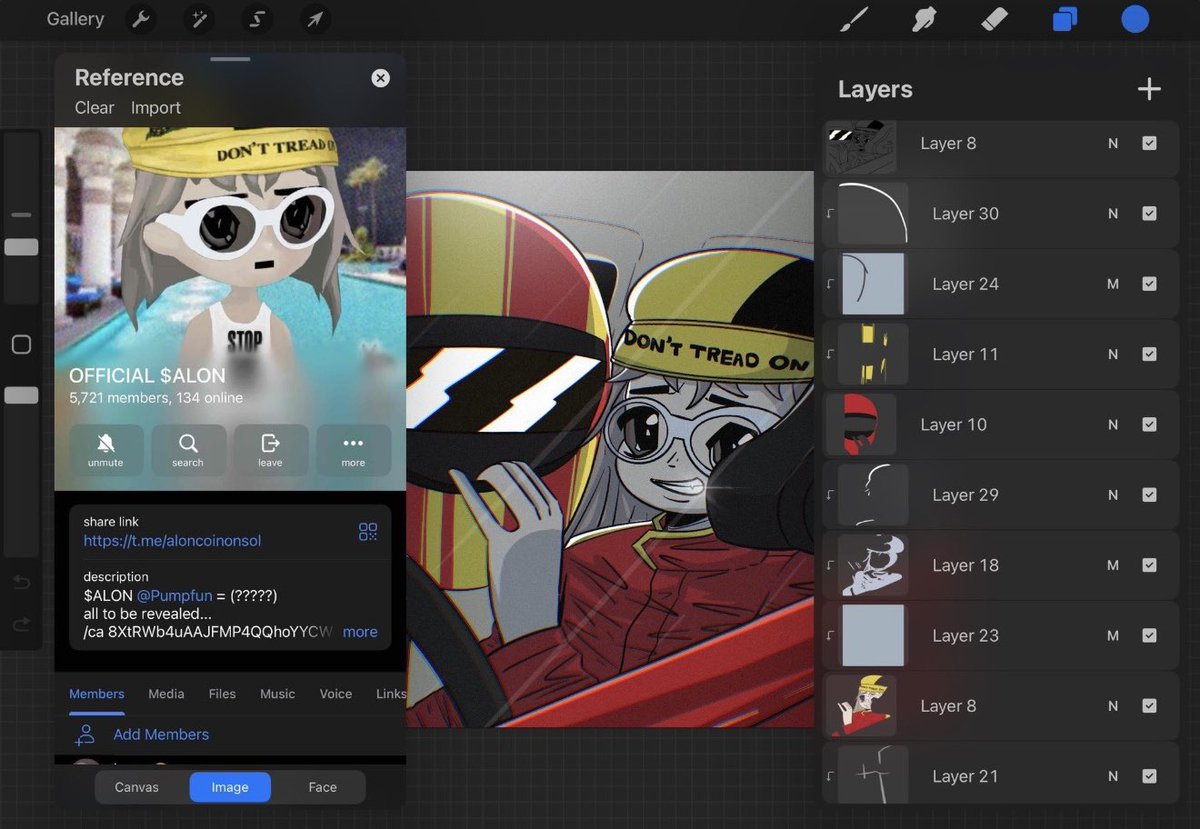Viewport: 1200px width, 829px height.
Task: Open the blue color picker
Action: [1135, 19]
